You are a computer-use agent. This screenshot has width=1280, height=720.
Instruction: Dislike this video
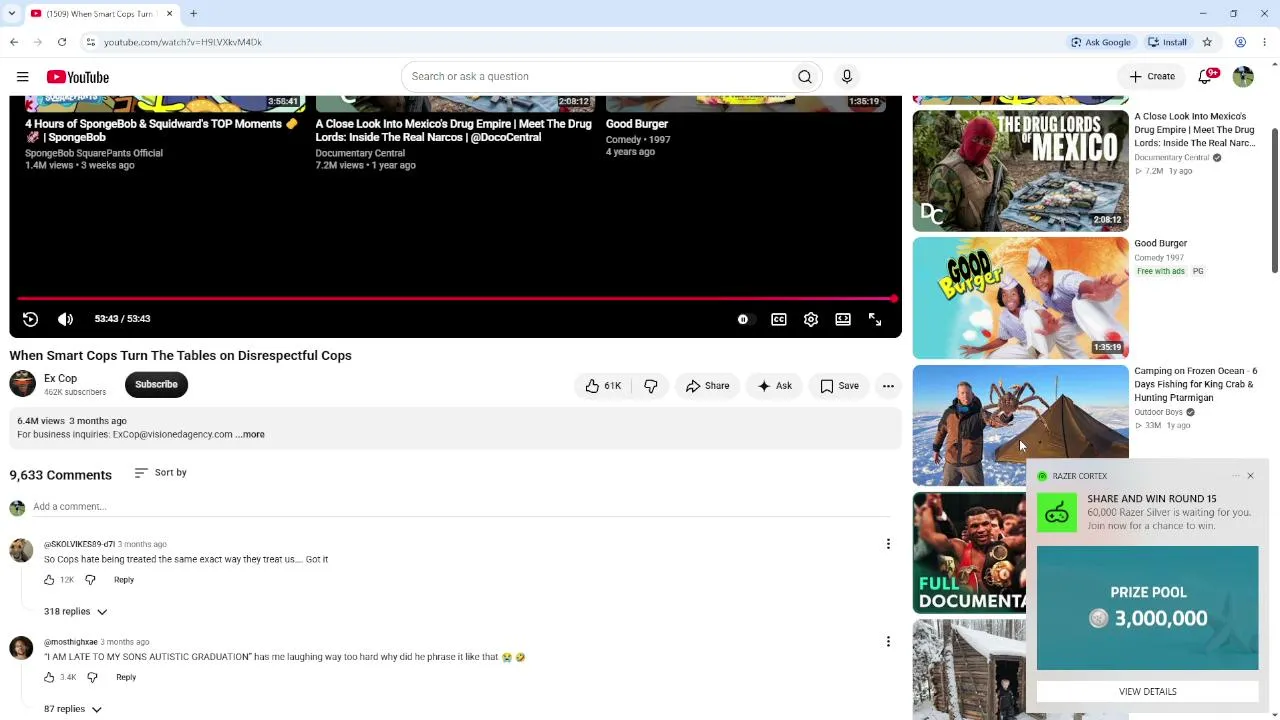651,386
